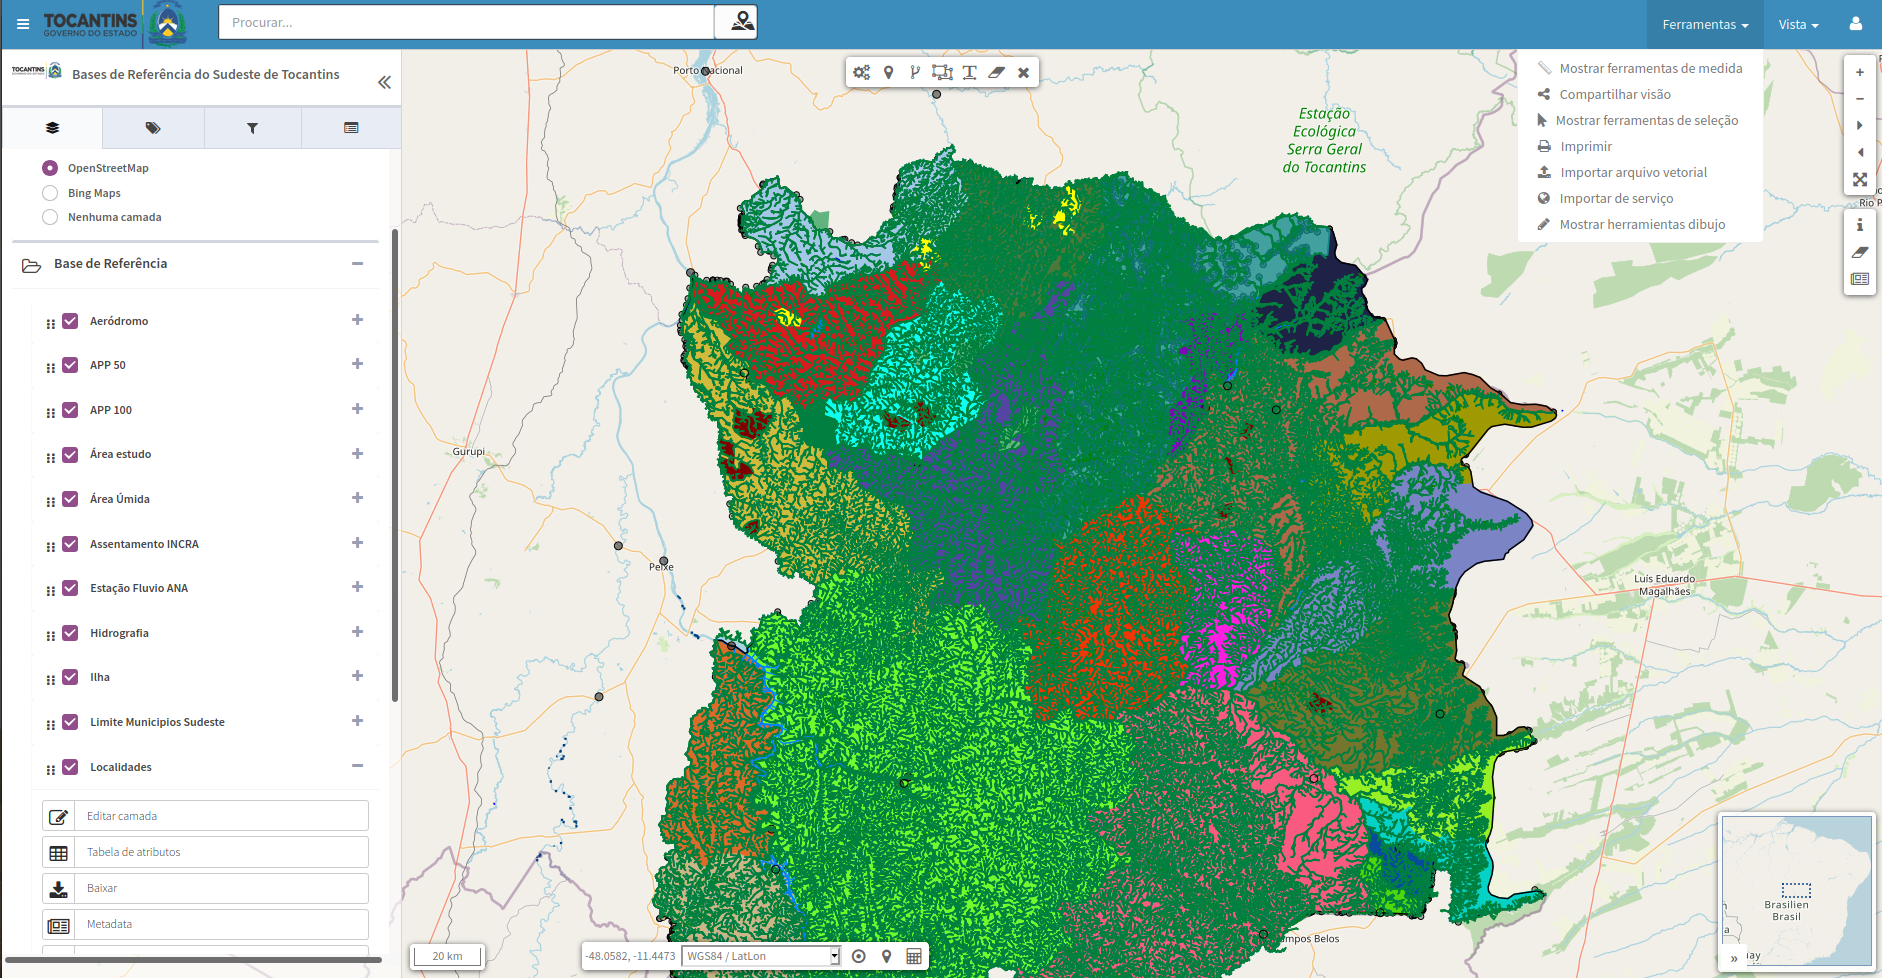This screenshot has height=978, width=1882.
Task: Click the place marker drawing tool
Action: pos(888,73)
